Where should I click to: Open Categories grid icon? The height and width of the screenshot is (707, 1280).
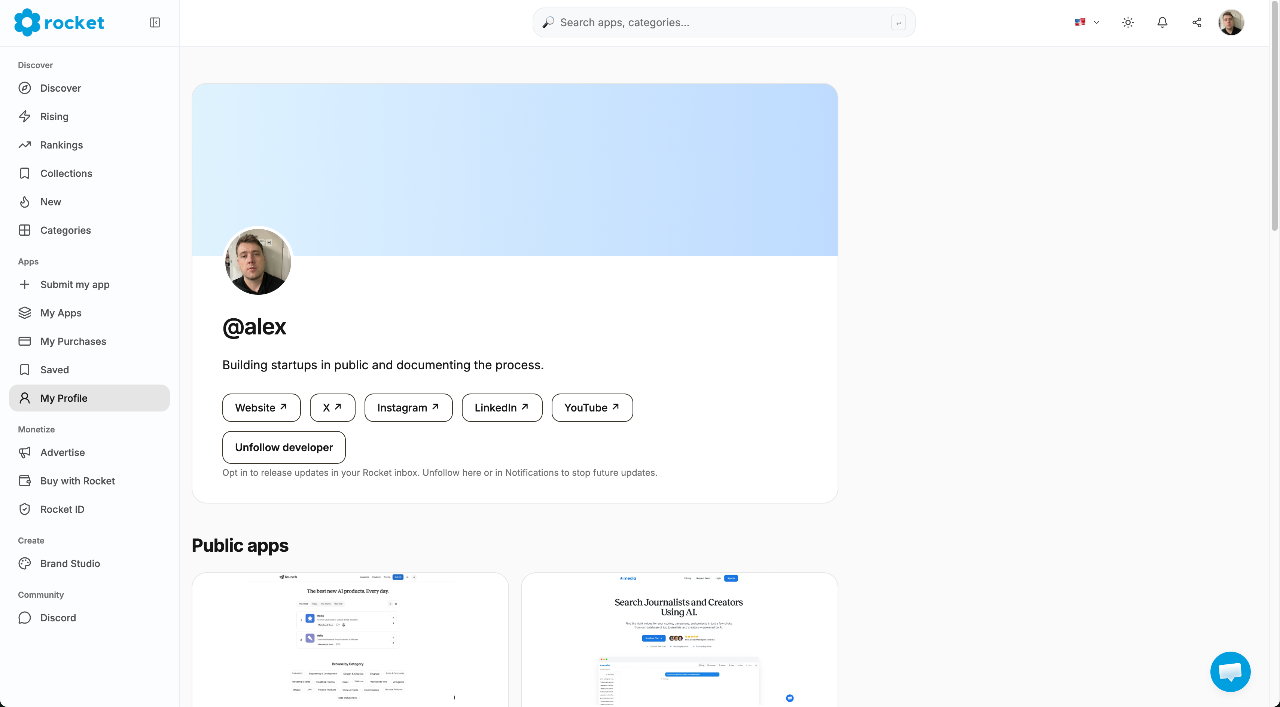(25, 230)
